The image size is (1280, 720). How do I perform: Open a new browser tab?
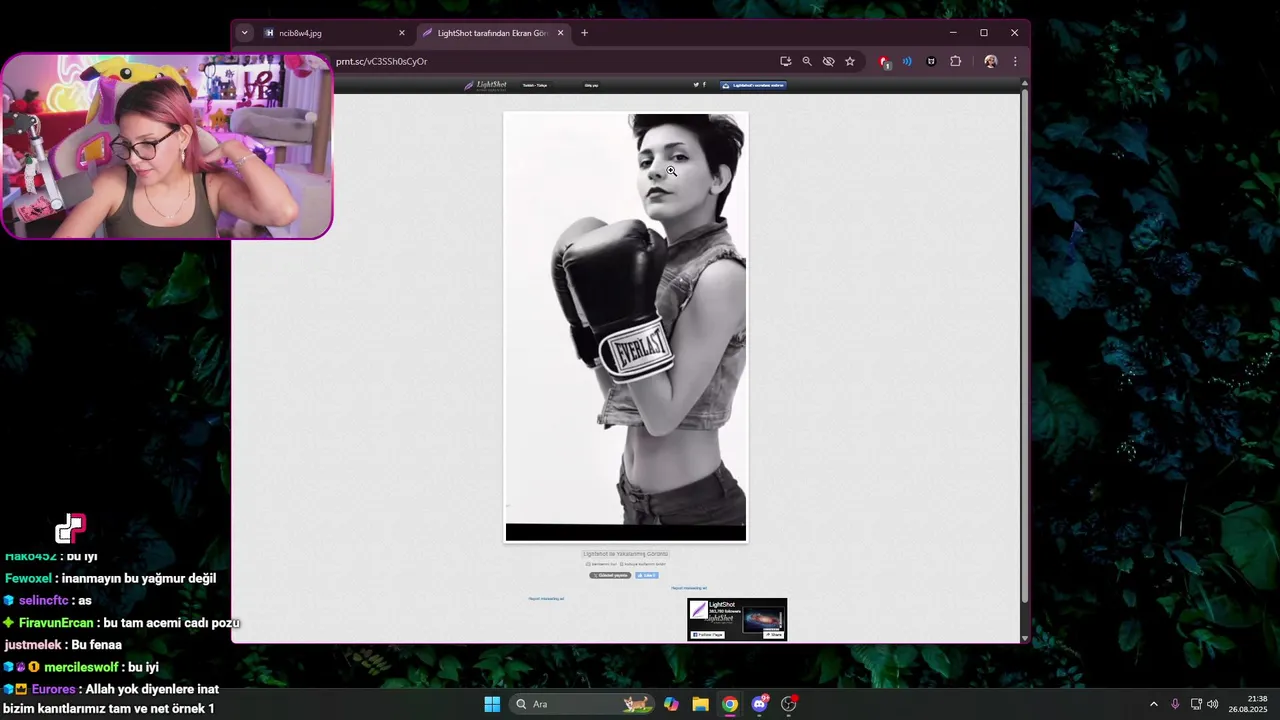click(x=585, y=33)
